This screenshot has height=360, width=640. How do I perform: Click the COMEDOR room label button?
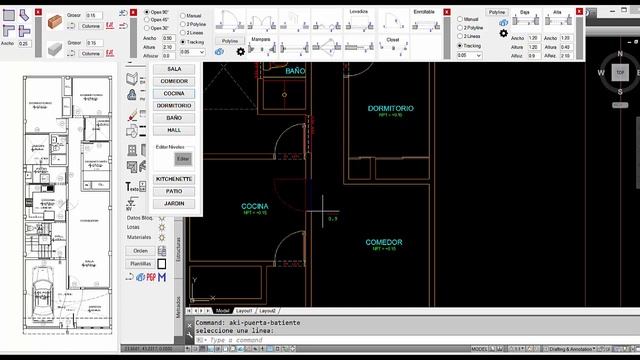174,81
